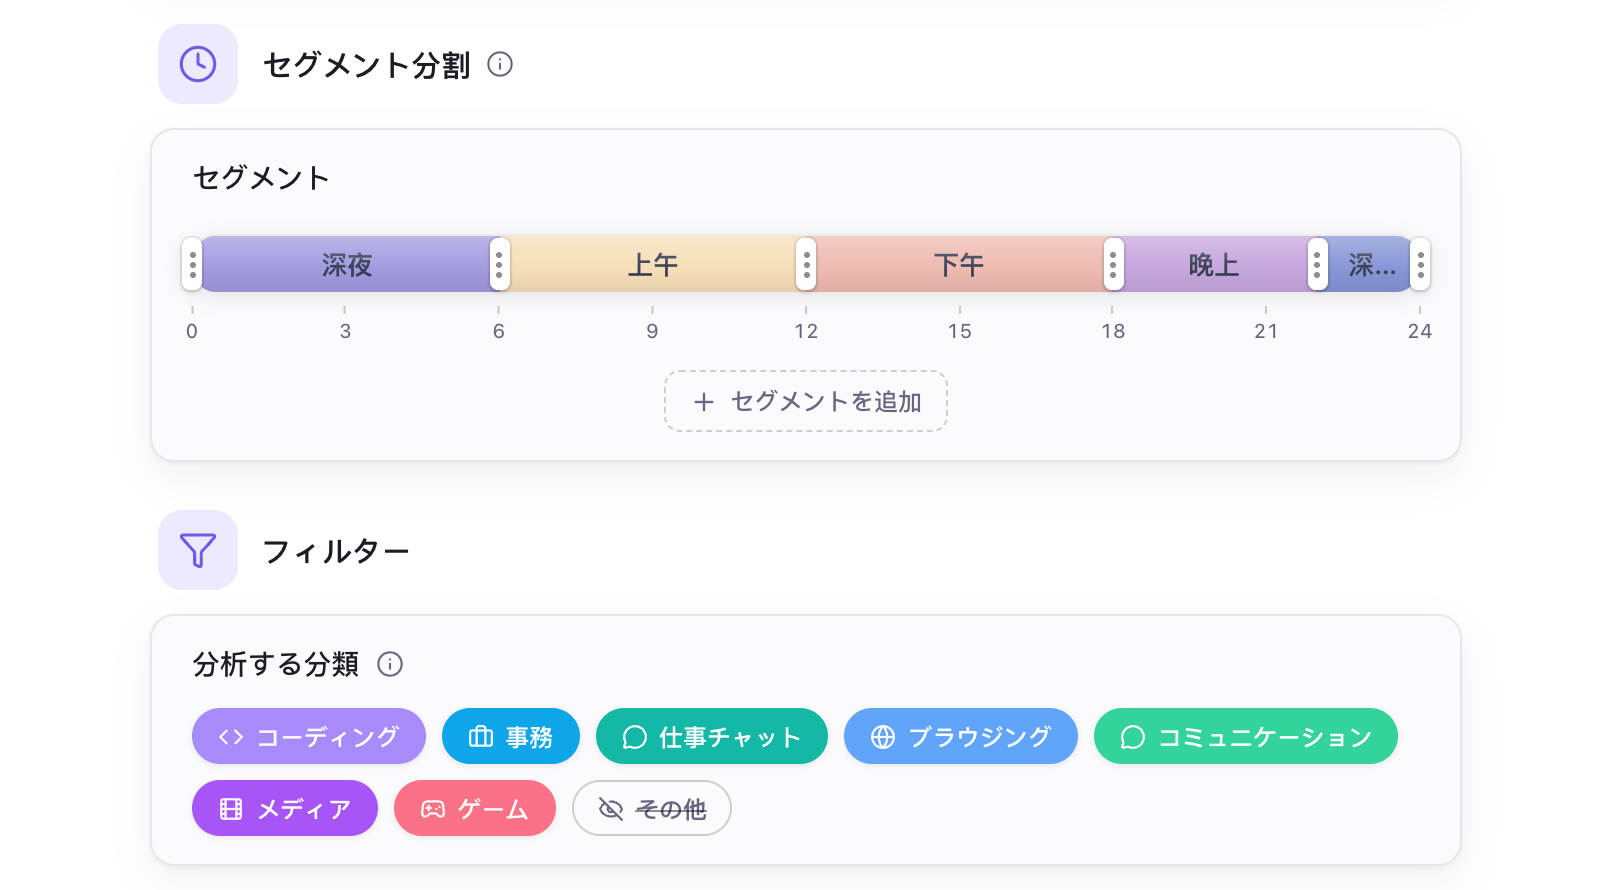1612x890 pixels.
Task: Click the フィルター section title
Action: point(336,551)
